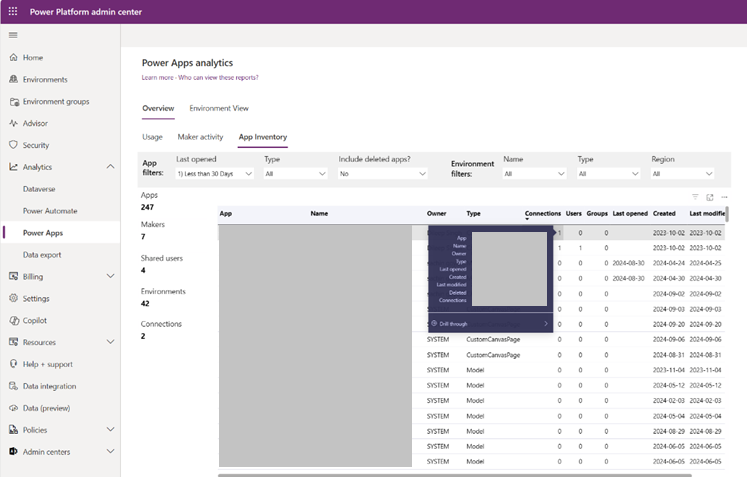Viewport: 747px width, 477px height.
Task: Sort by Created column header
Action: pyautogui.click(x=664, y=213)
